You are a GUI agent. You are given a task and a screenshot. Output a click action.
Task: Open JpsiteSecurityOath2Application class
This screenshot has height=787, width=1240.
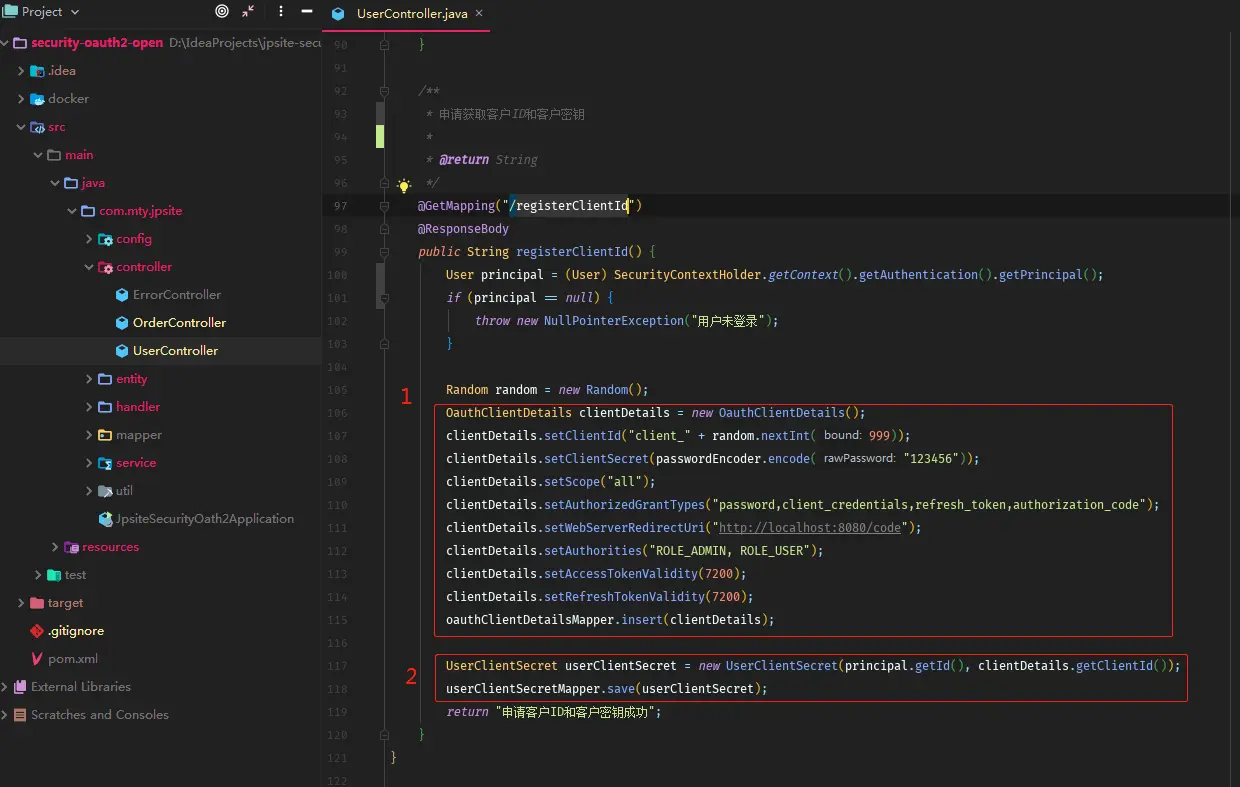click(x=205, y=519)
